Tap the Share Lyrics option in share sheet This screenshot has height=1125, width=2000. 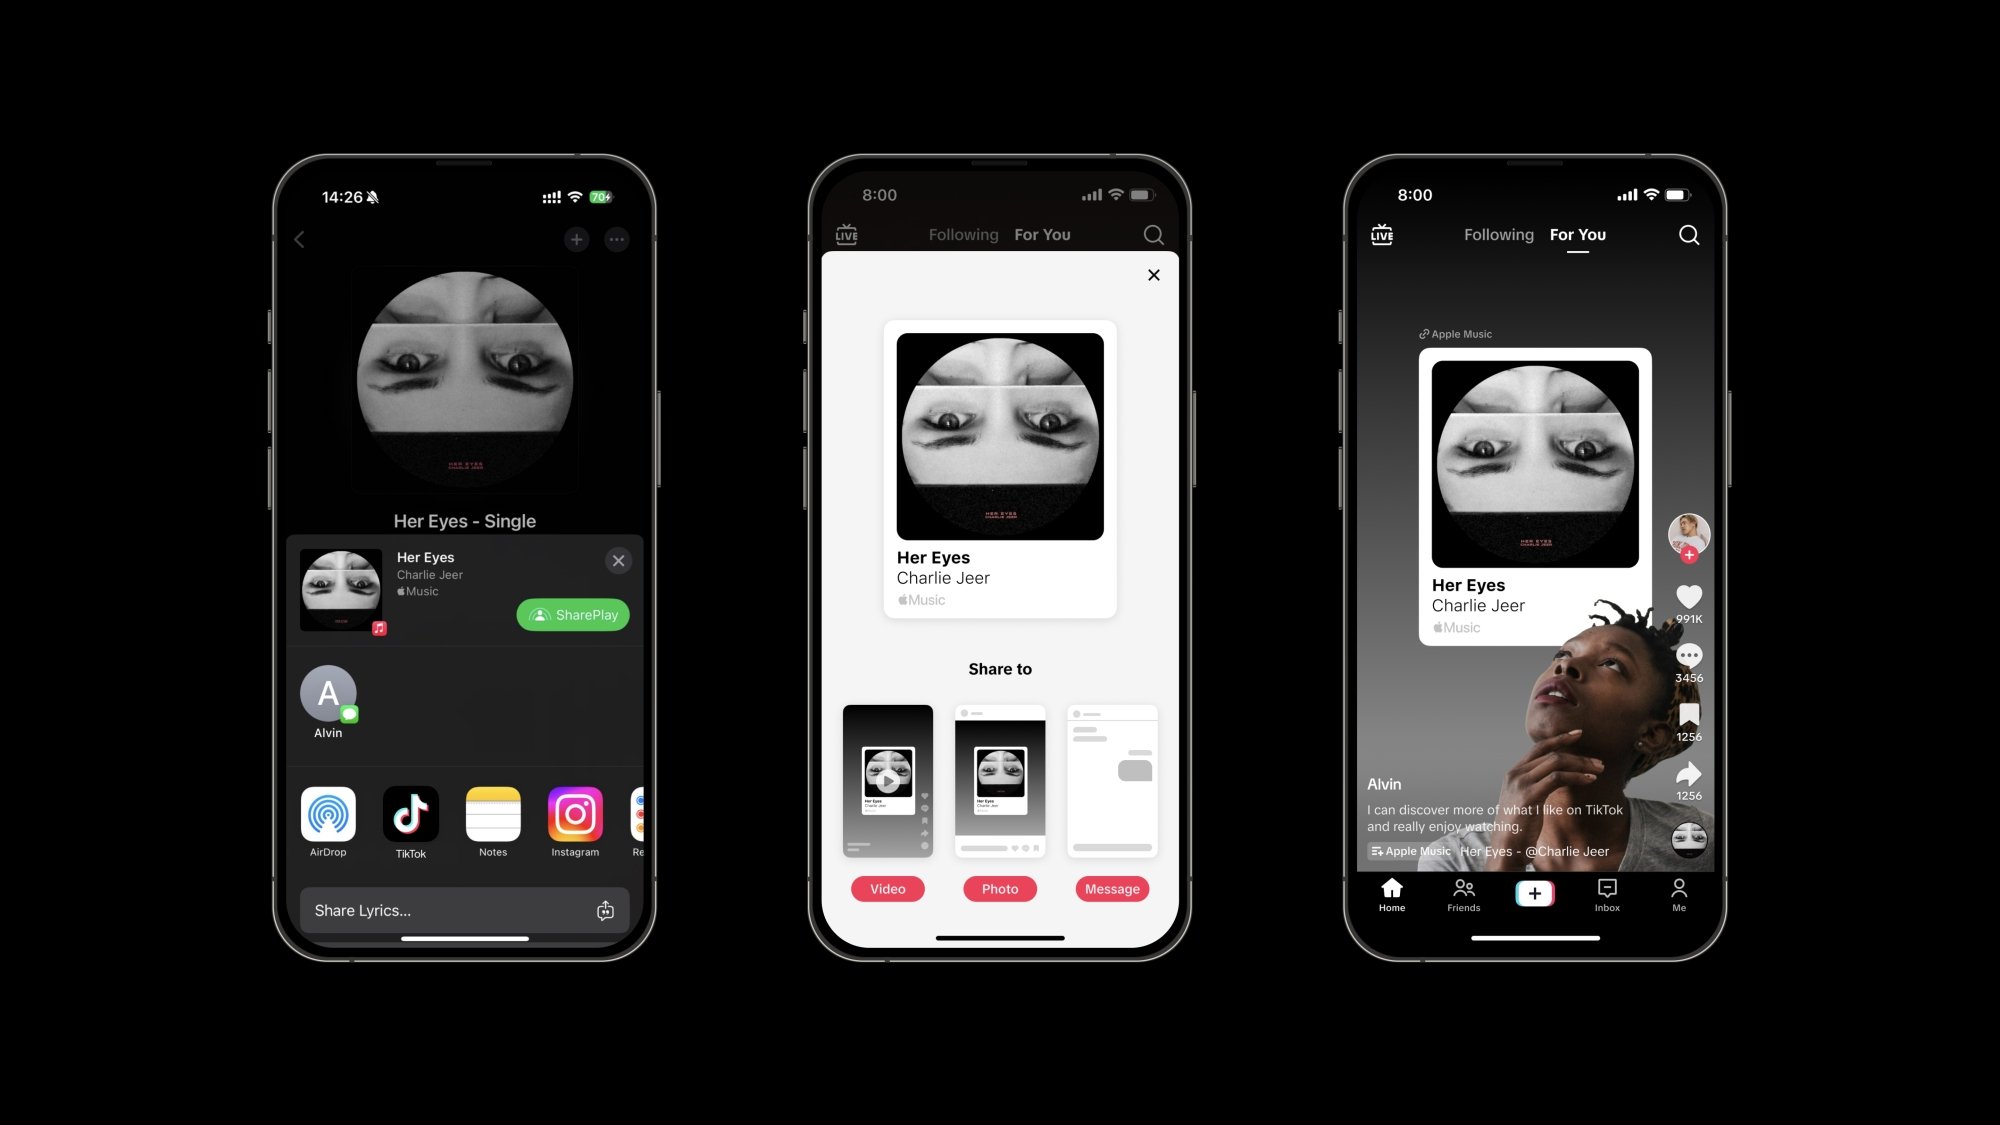tap(462, 909)
